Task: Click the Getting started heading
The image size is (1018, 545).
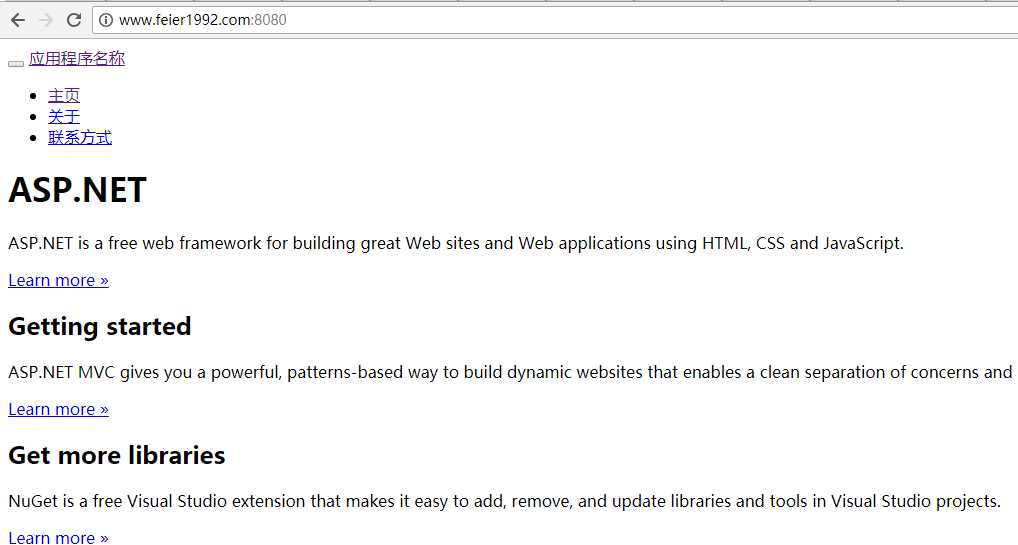Action: click(x=100, y=327)
